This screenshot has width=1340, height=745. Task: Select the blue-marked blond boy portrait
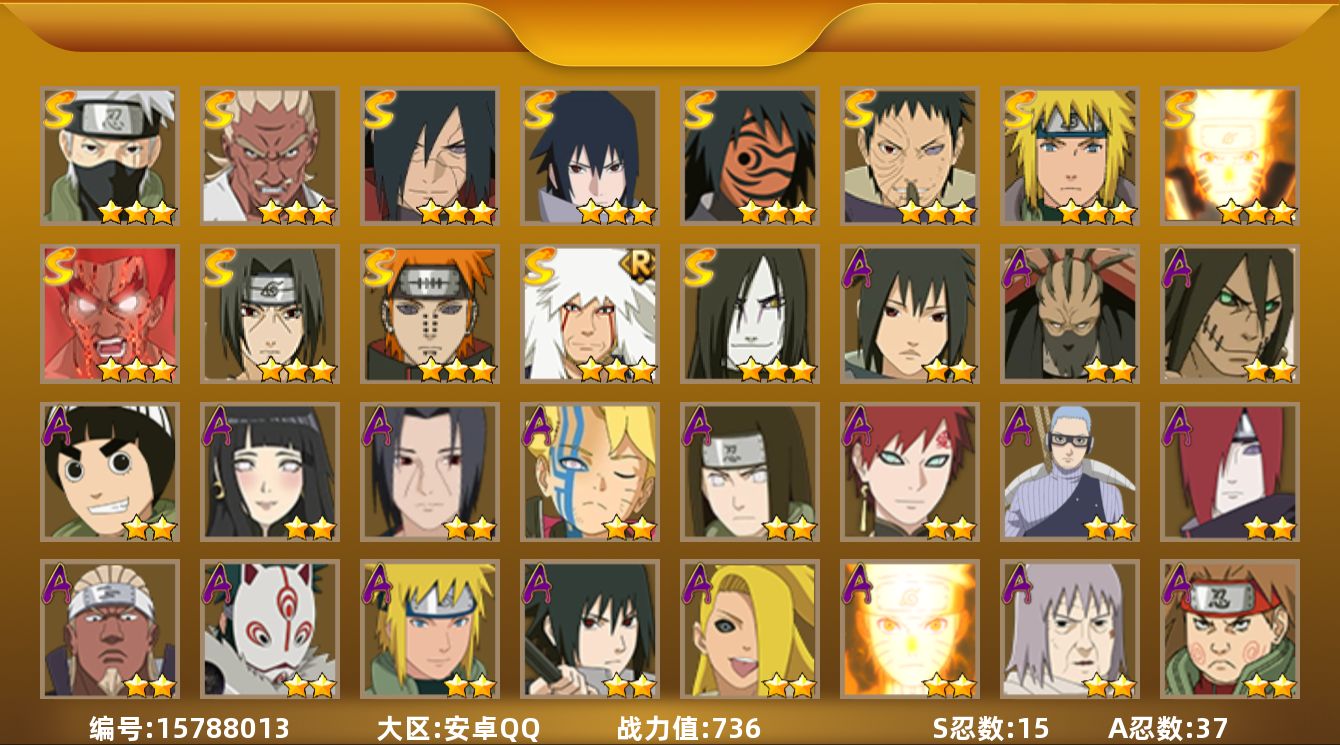[x=590, y=472]
